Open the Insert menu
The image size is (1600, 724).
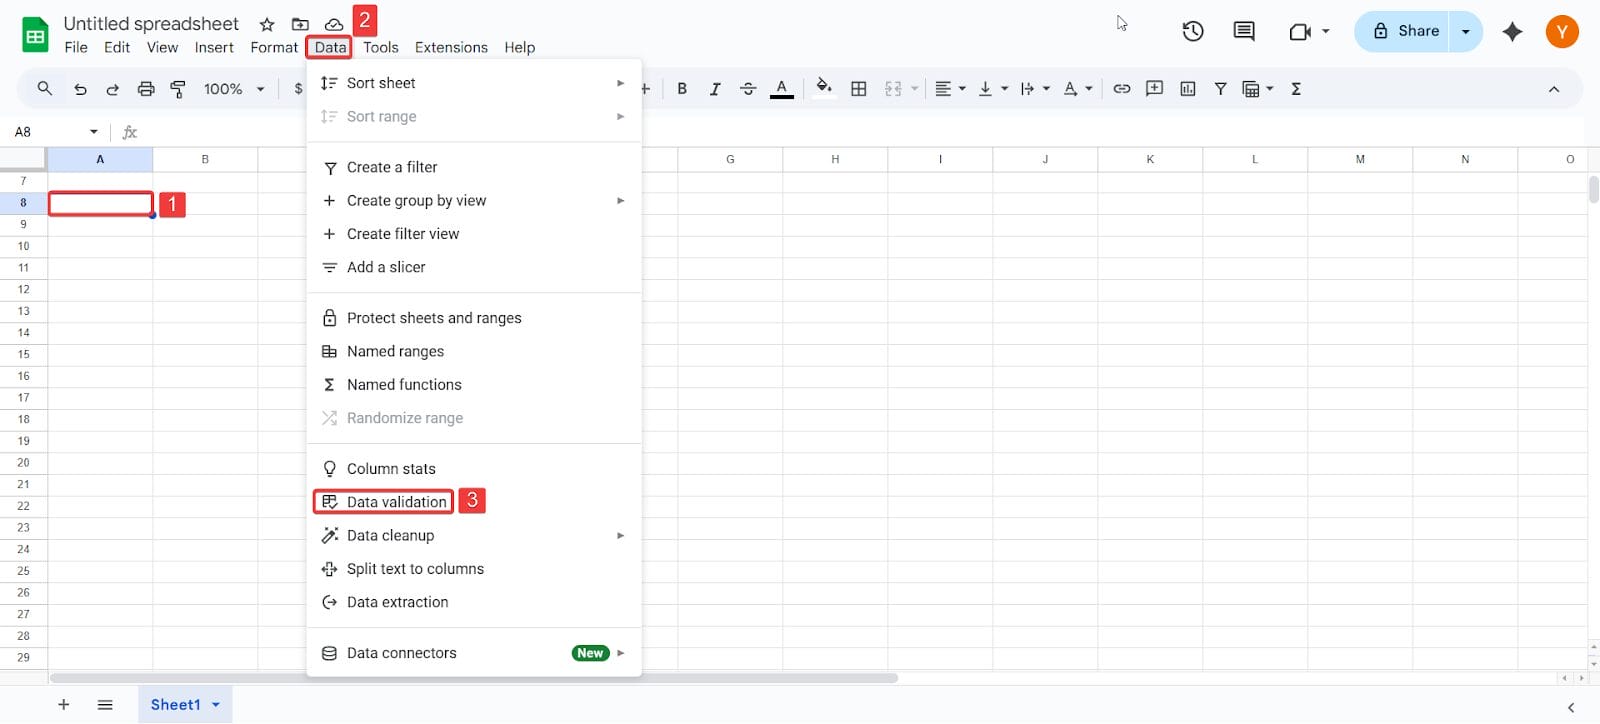click(214, 47)
